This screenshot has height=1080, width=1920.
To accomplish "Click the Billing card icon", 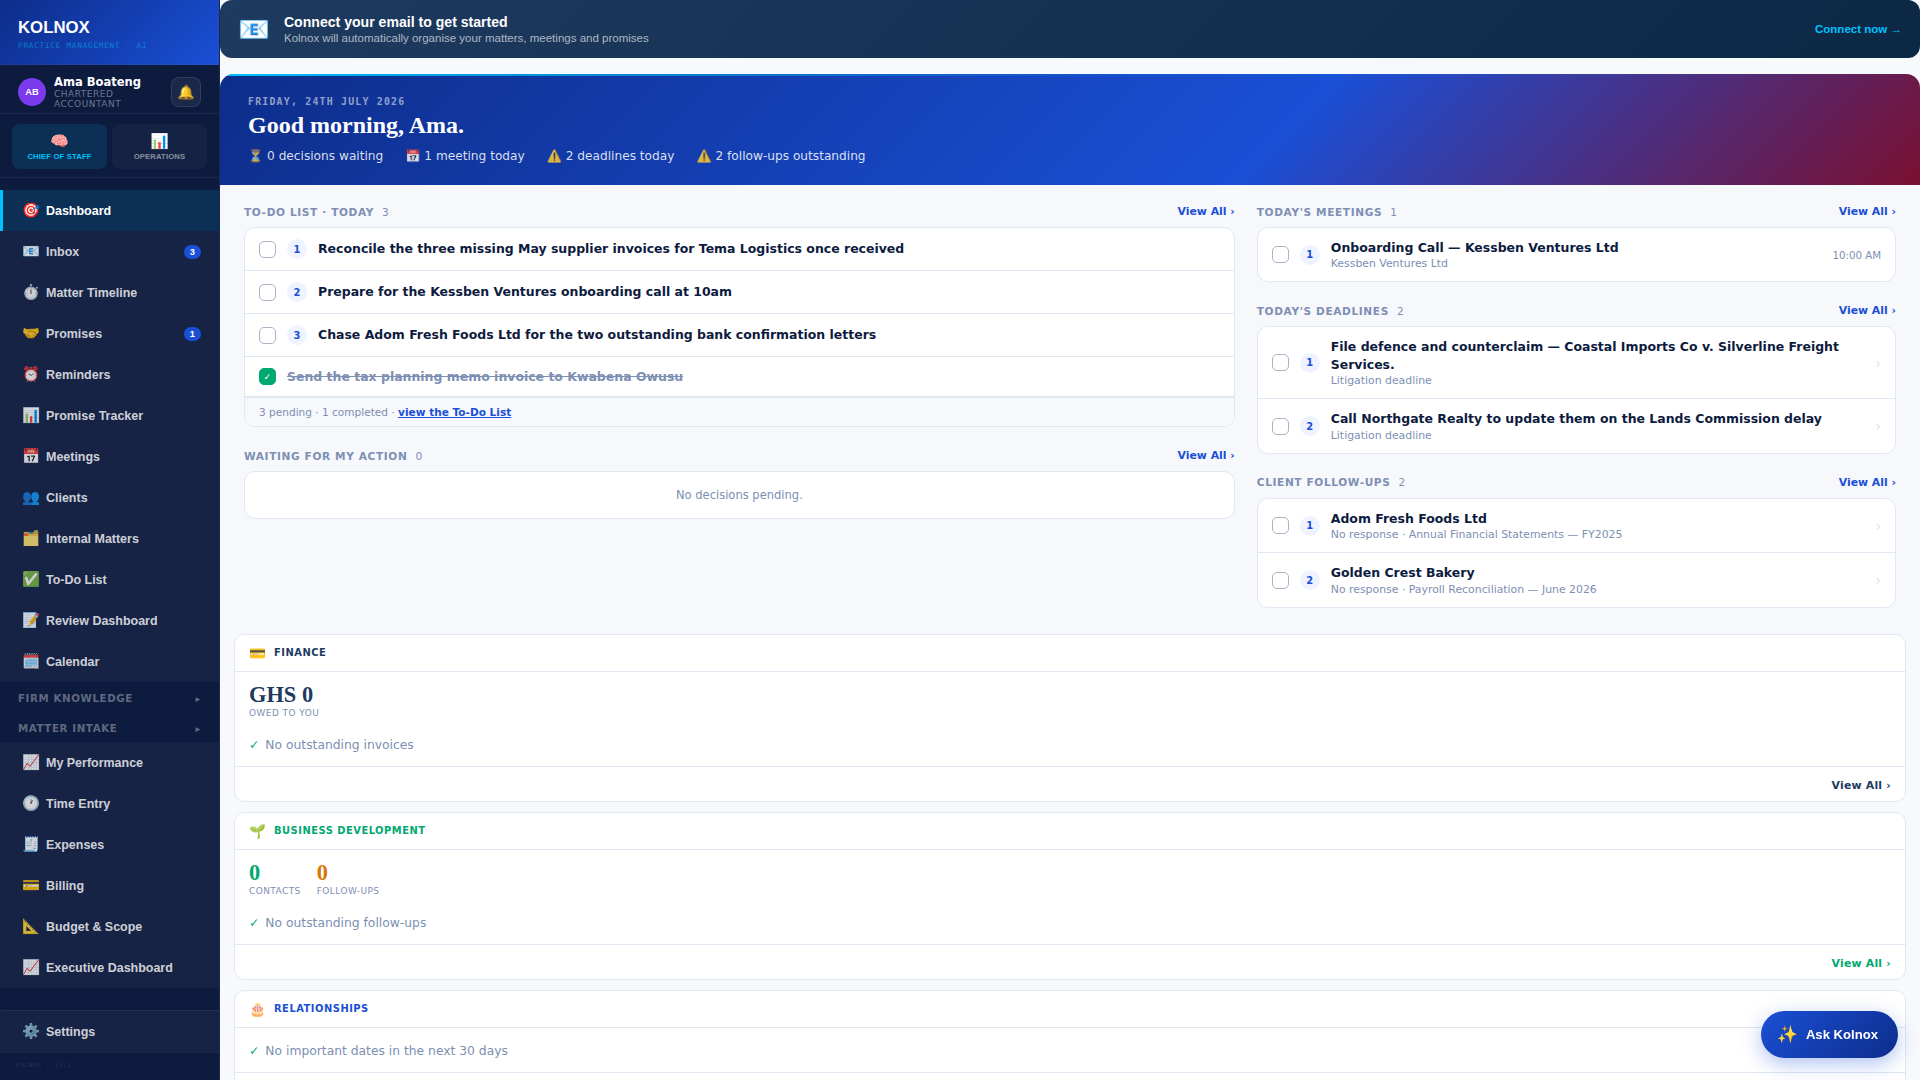I will 31,885.
